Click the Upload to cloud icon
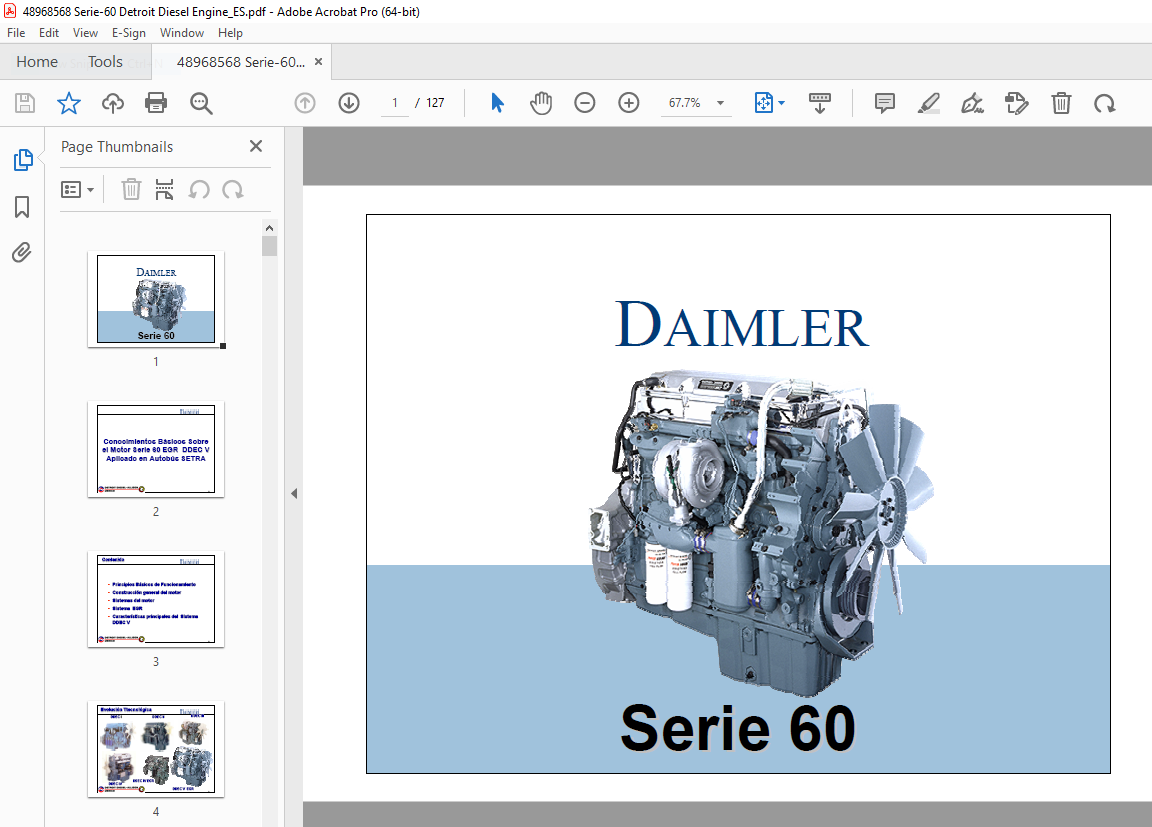This screenshot has width=1152, height=827. [x=112, y=103]
